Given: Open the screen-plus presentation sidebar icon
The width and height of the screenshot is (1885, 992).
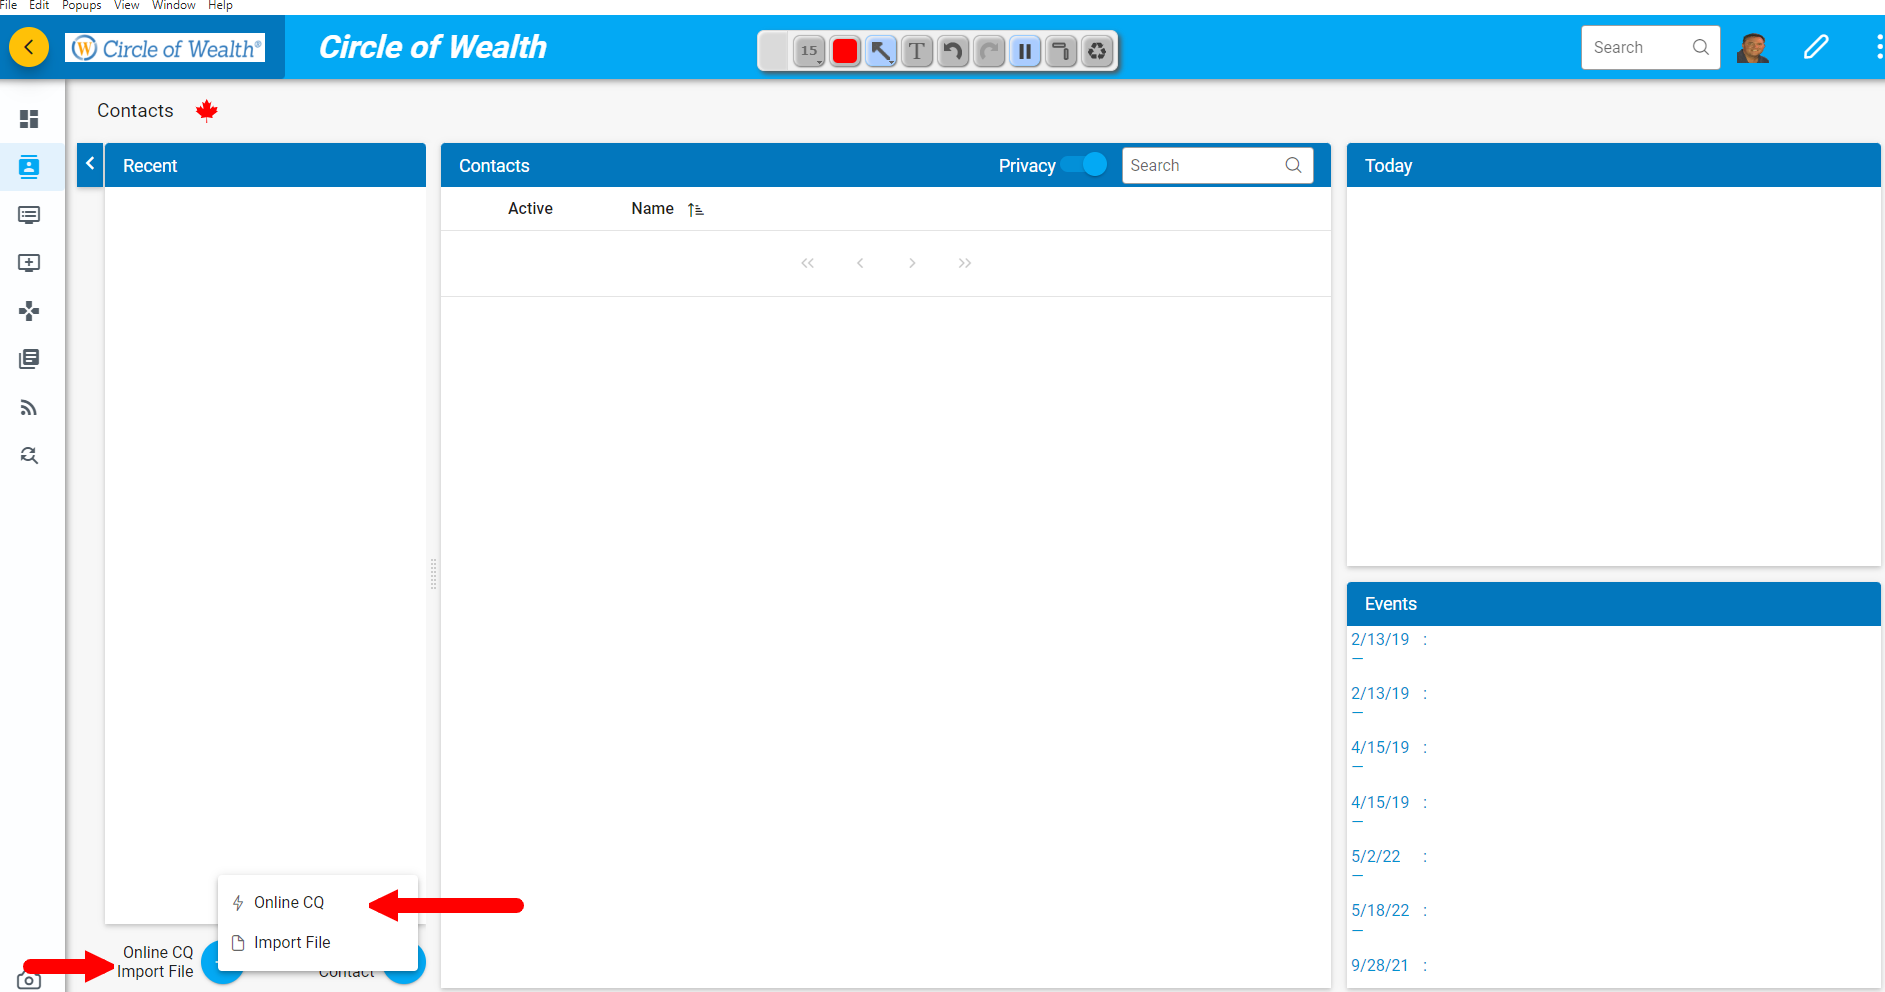Looking at the screenshot, I should [x=29, y=263].
